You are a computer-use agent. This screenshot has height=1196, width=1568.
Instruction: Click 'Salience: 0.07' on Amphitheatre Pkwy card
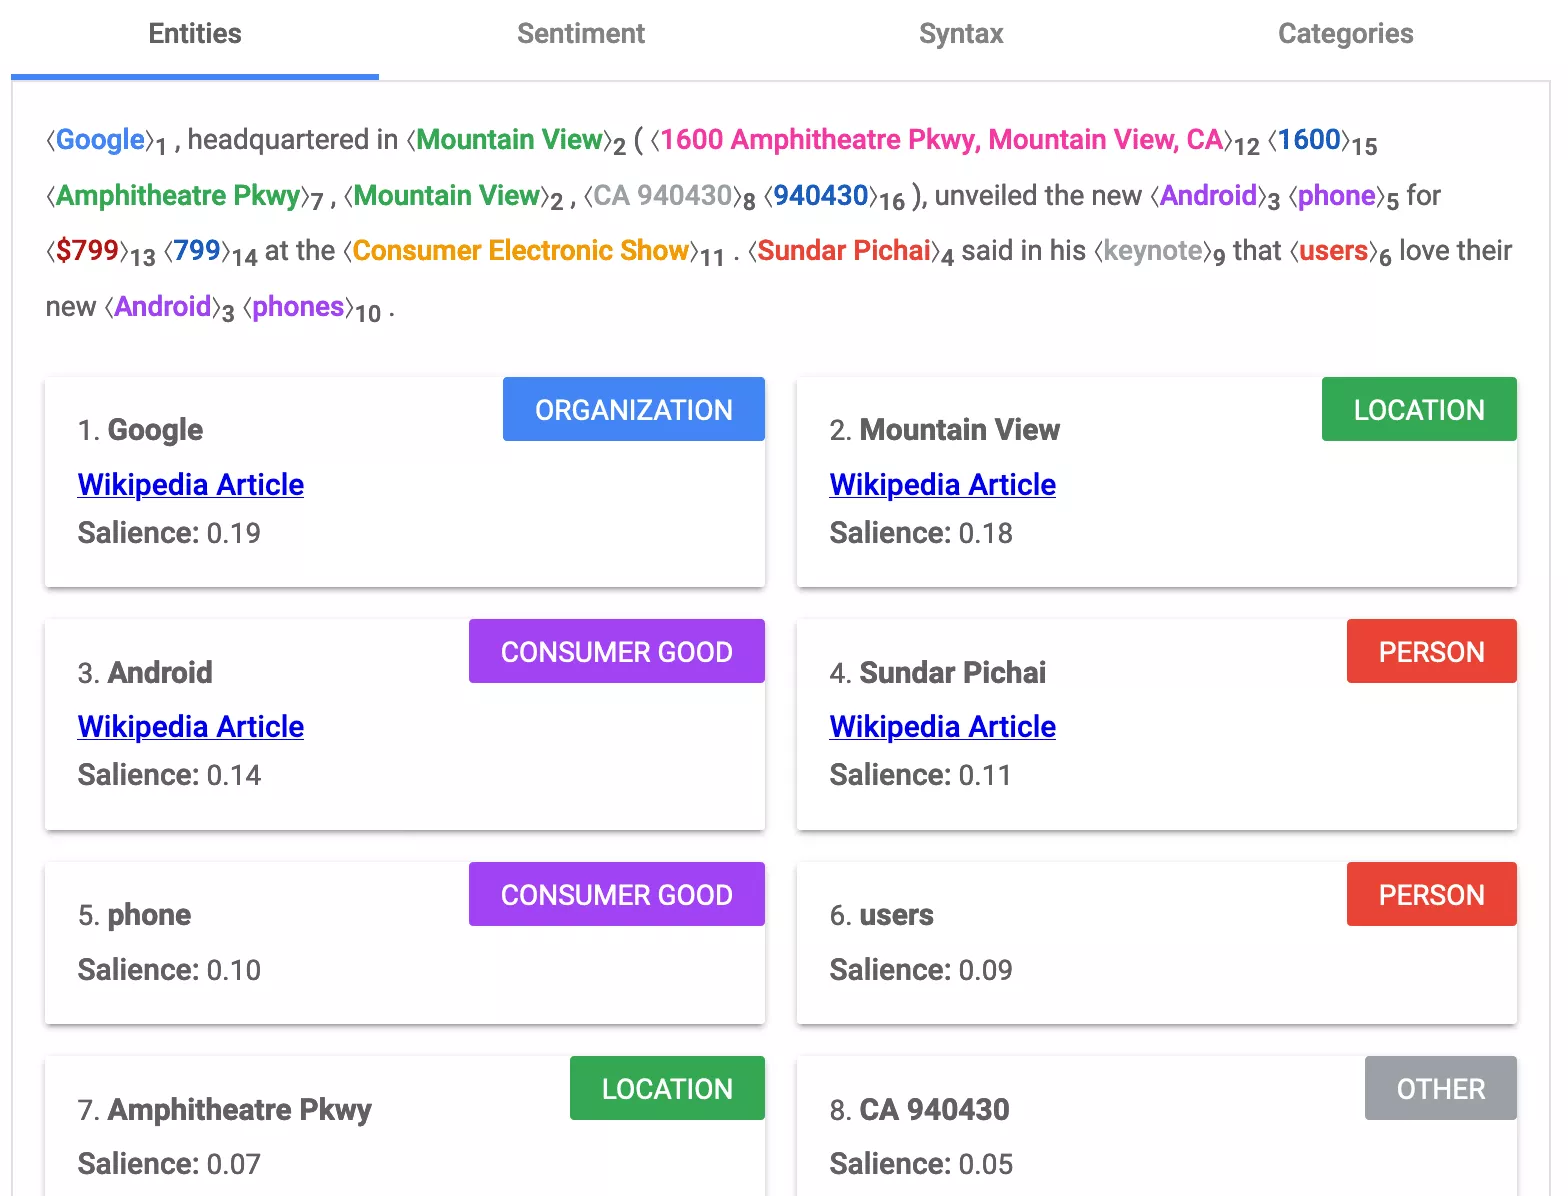[x=169, y=1164]
